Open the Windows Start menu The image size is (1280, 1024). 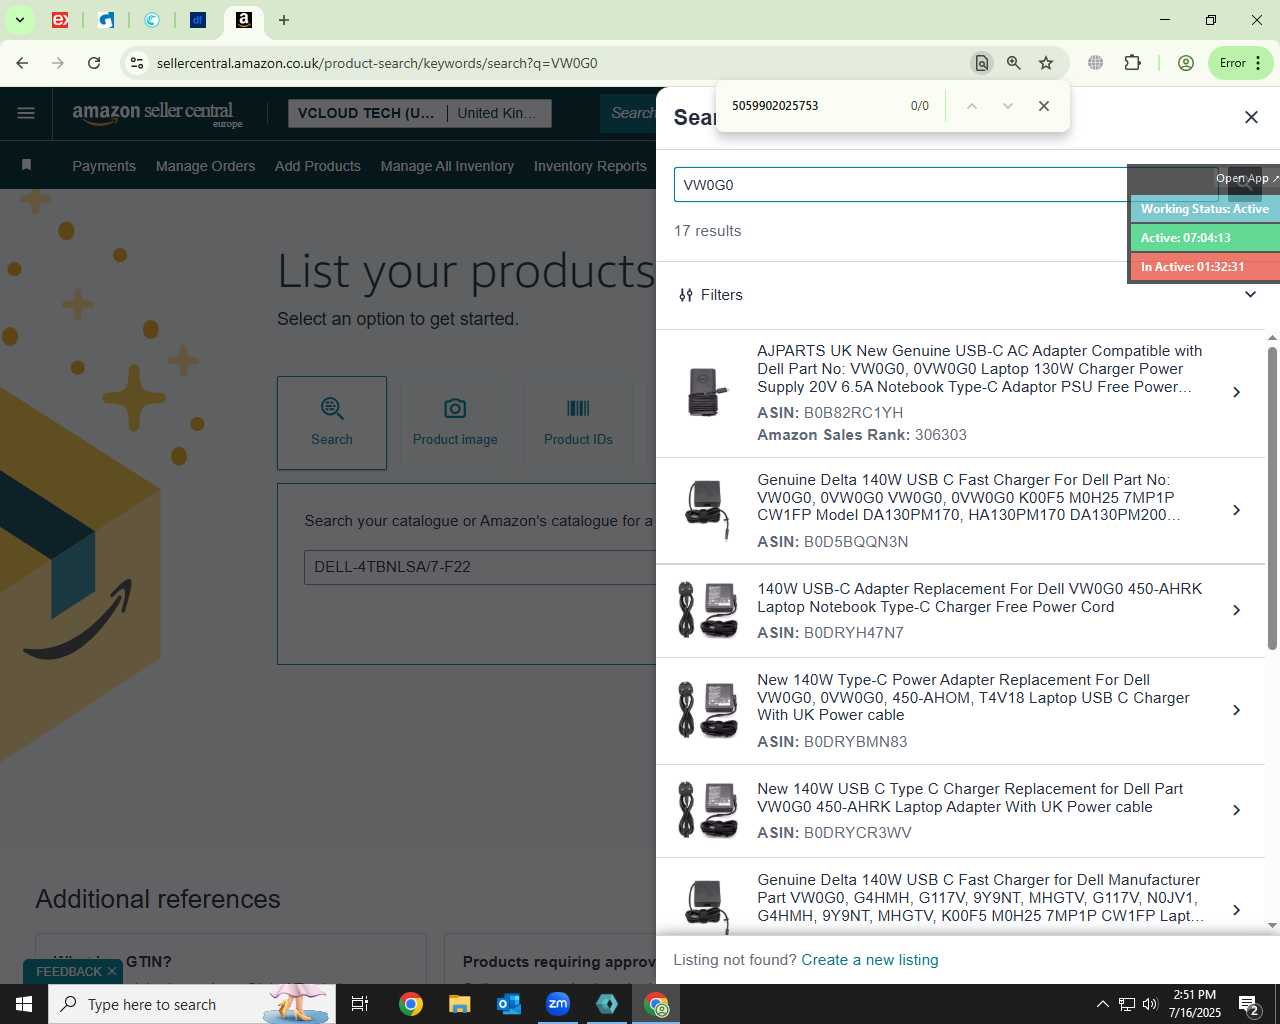(24, 1004)
